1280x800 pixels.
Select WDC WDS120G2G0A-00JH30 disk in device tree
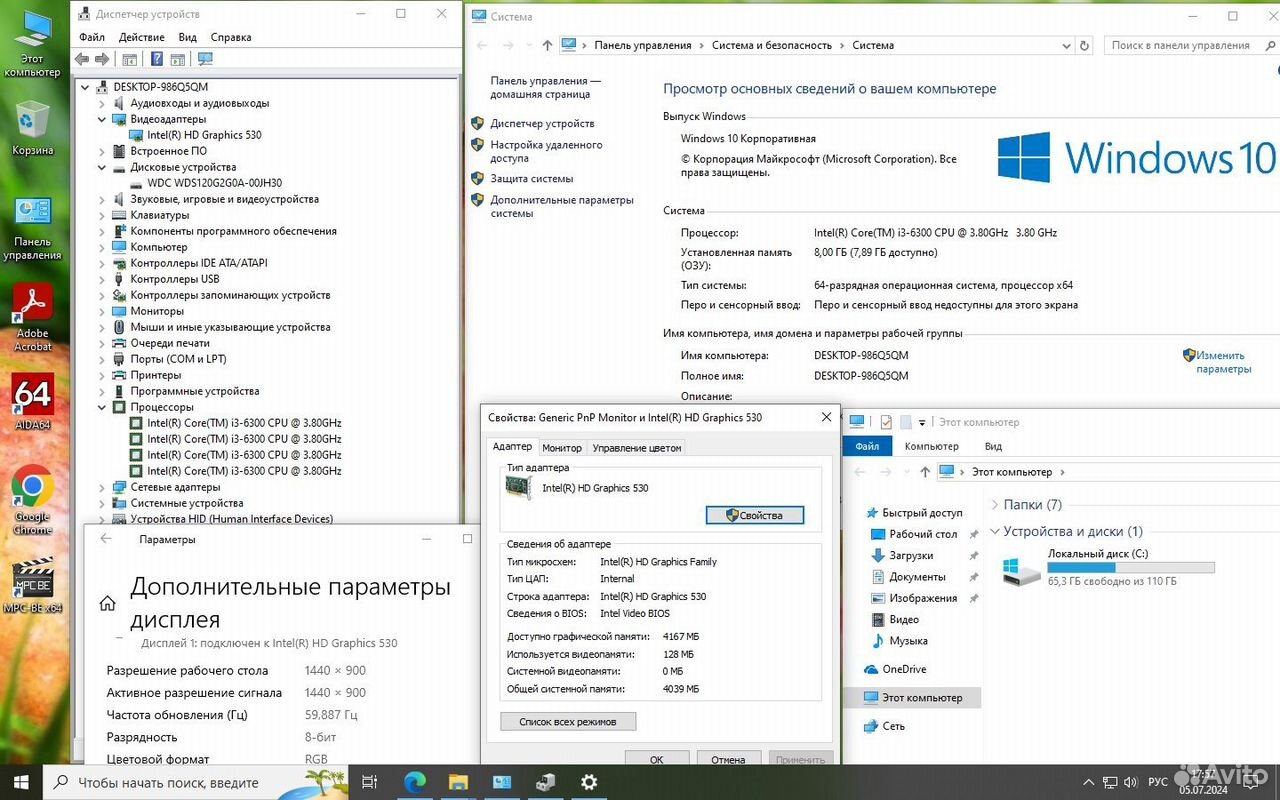point(214,183)
